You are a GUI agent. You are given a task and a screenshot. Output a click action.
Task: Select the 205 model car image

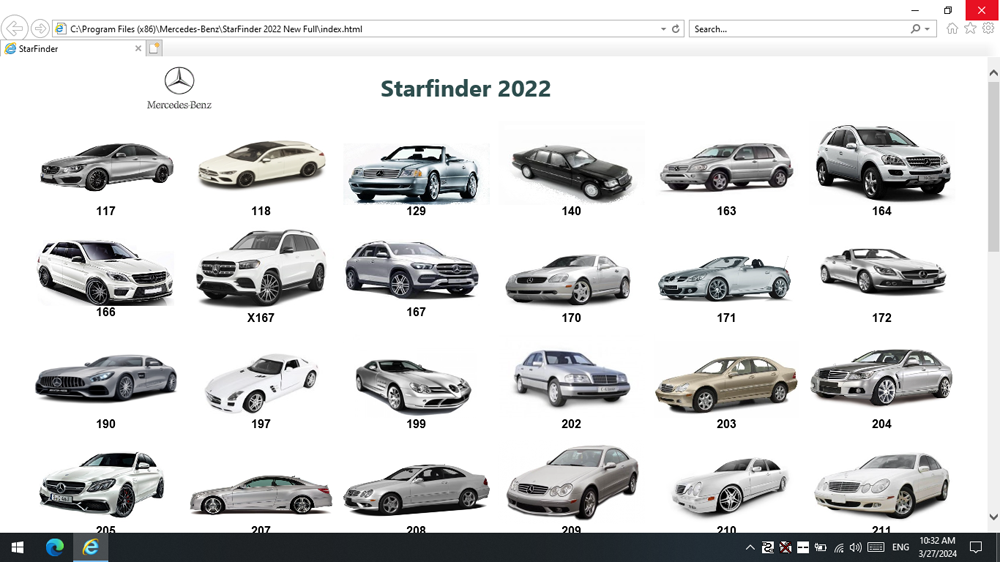tap(102, 485)
